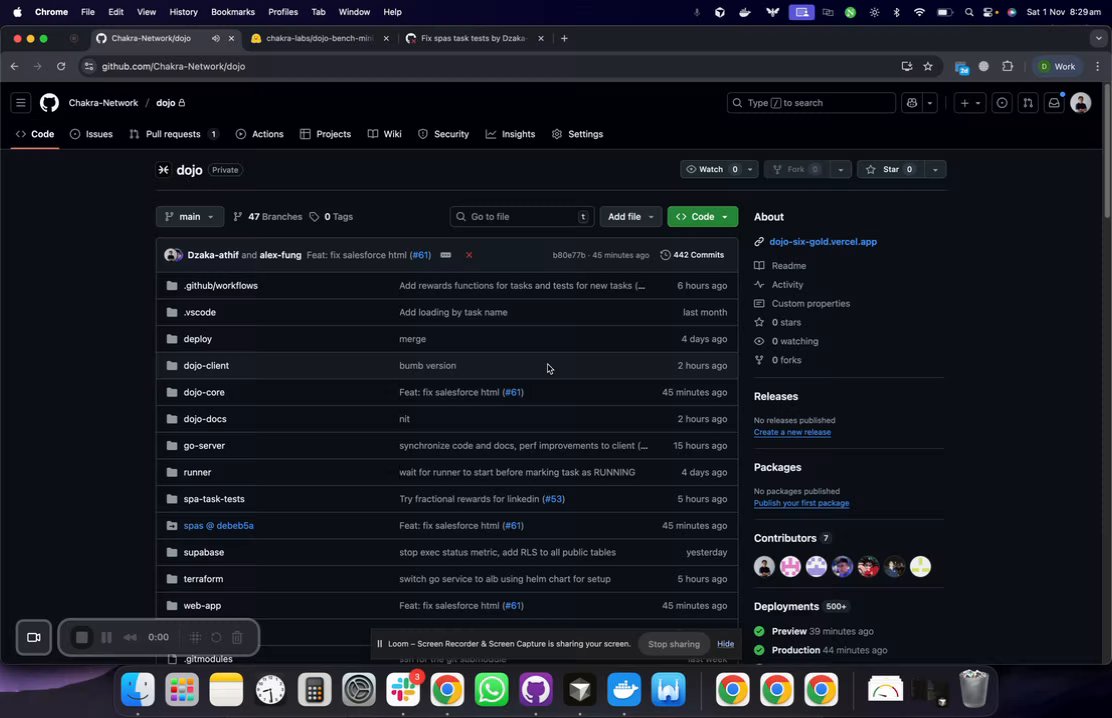Stop Loom recording square button
The width and height of the screenshot is (1112, 718).
click(82, 637)
